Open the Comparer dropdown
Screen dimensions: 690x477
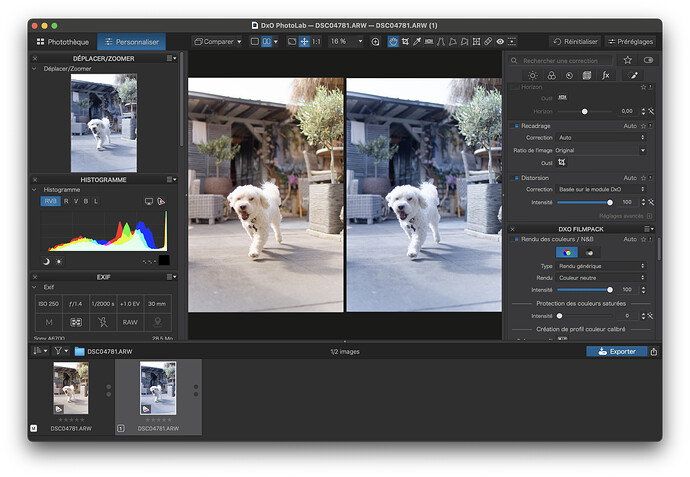pyautogui.click(x=218, y=41)
